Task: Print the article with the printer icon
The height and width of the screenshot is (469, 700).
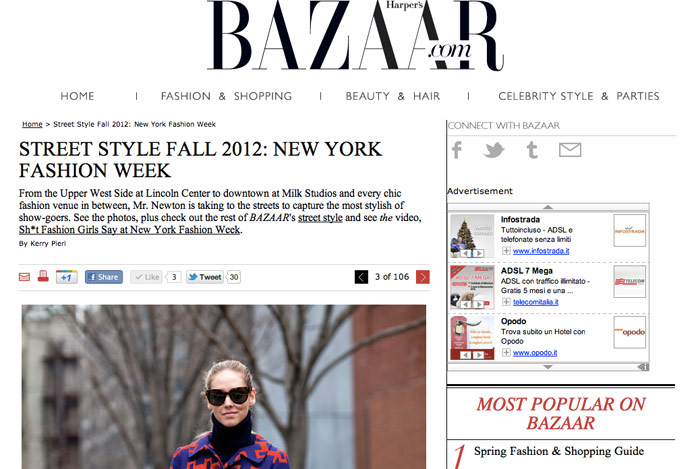Action: point(43,277)
